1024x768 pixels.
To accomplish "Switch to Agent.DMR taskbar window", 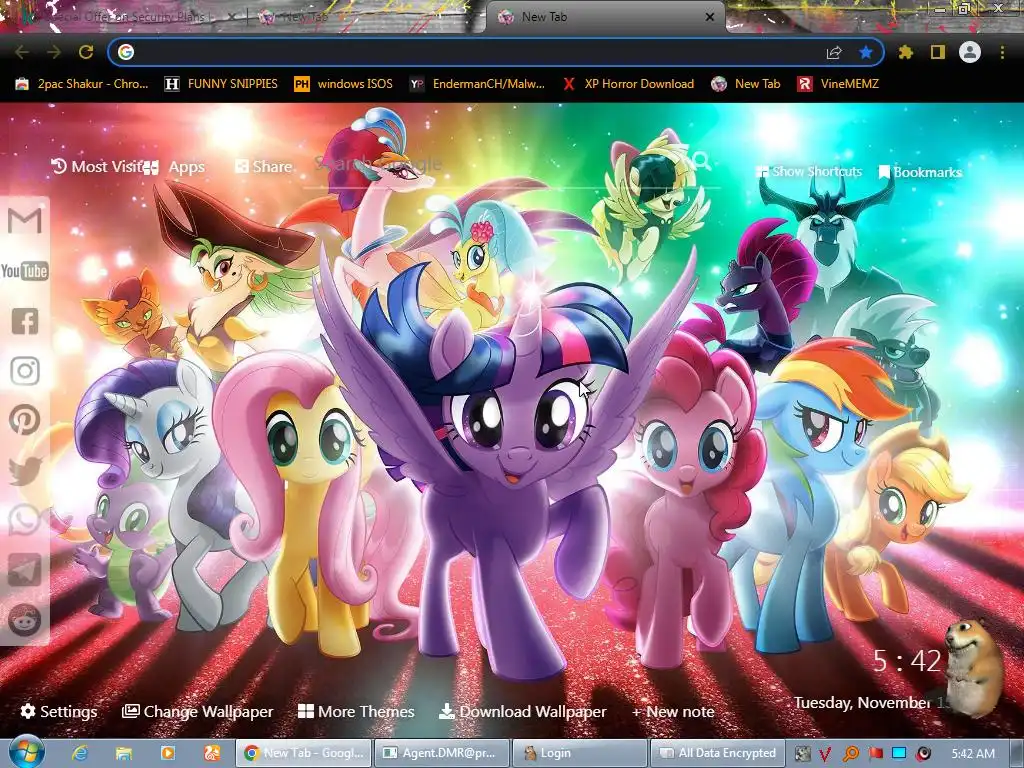I will pos(441,753).
